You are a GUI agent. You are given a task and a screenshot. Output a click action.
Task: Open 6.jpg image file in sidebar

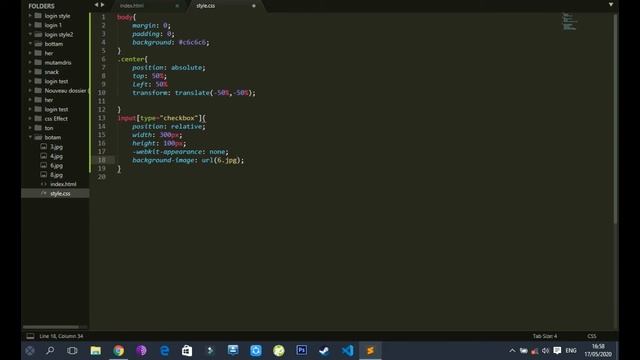(56, 165)
